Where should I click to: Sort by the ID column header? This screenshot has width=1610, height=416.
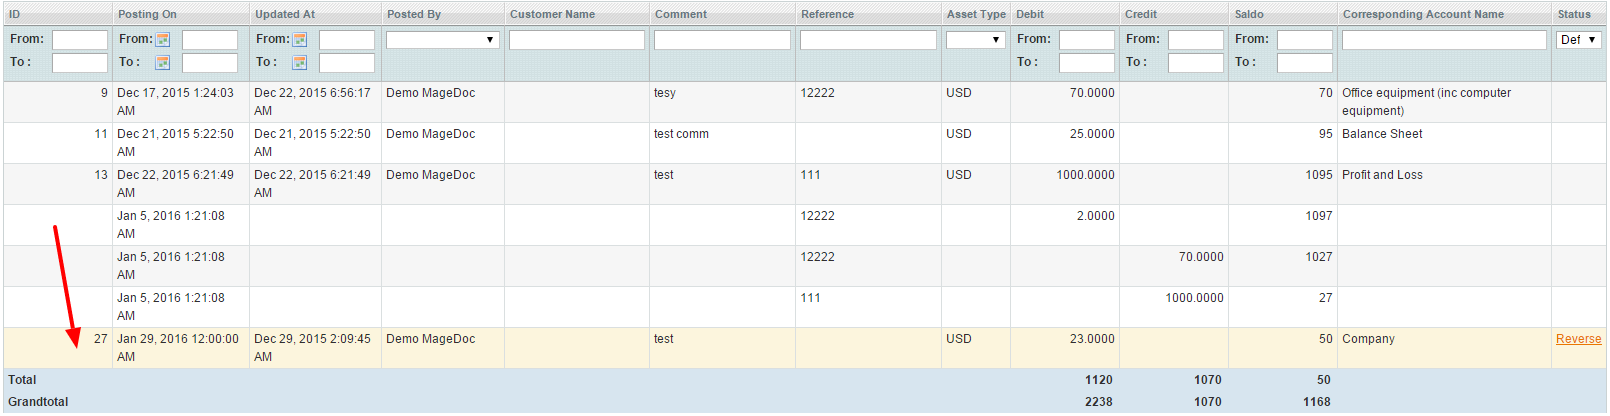pyautogui.click(x=15, y=14)
